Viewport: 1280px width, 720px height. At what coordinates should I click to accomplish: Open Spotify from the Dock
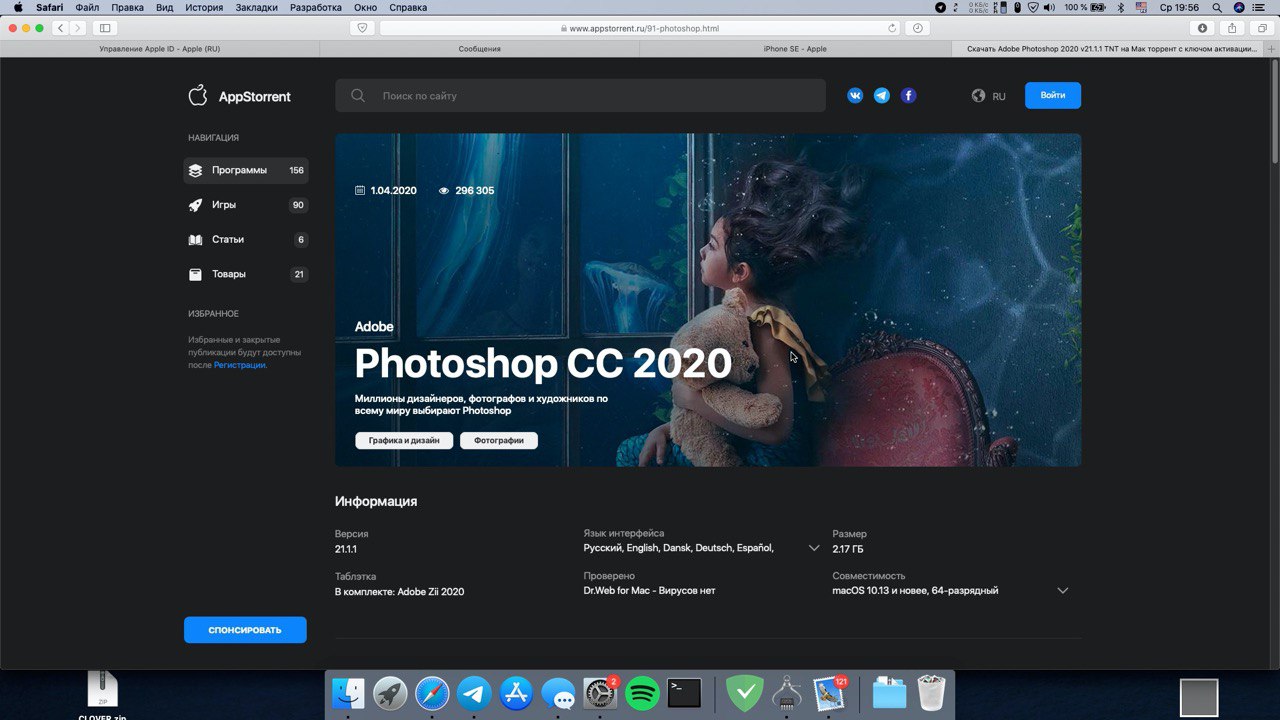[x=642, y=693]
